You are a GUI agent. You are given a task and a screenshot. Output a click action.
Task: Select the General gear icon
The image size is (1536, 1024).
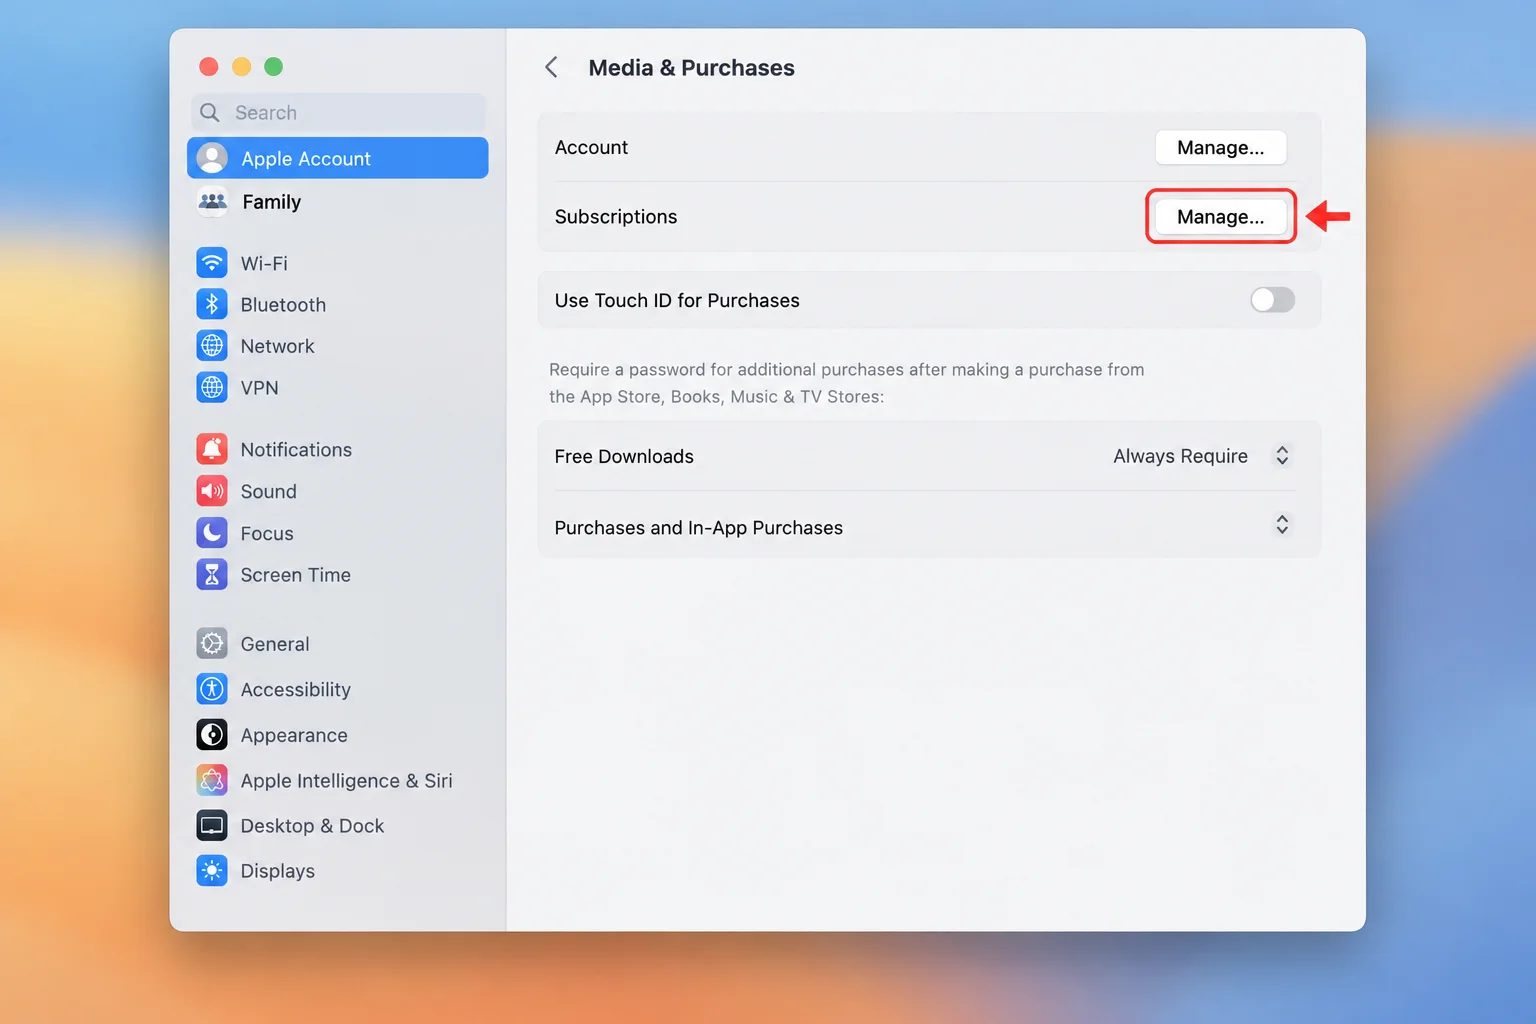click(212, 643)
